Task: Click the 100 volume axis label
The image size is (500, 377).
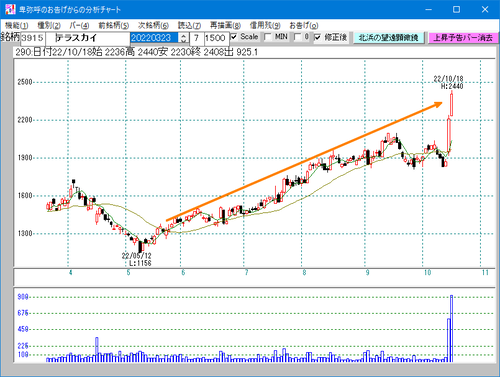Action: [23, 355]
